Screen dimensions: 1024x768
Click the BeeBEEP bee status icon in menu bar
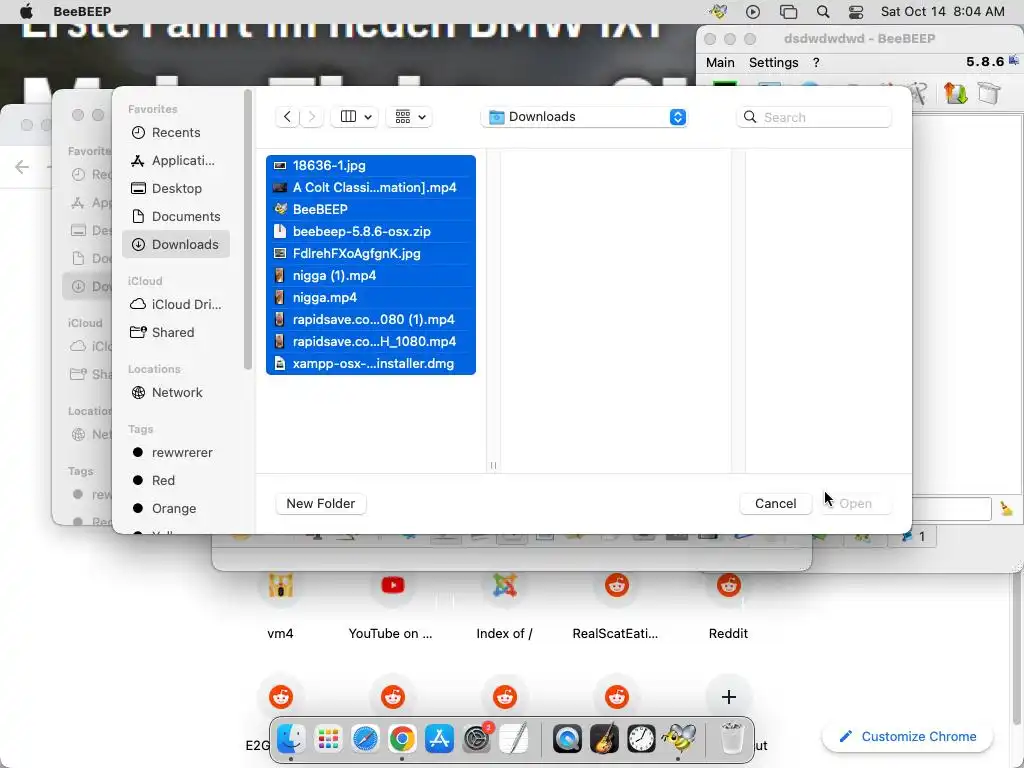(x=718, y=11)
